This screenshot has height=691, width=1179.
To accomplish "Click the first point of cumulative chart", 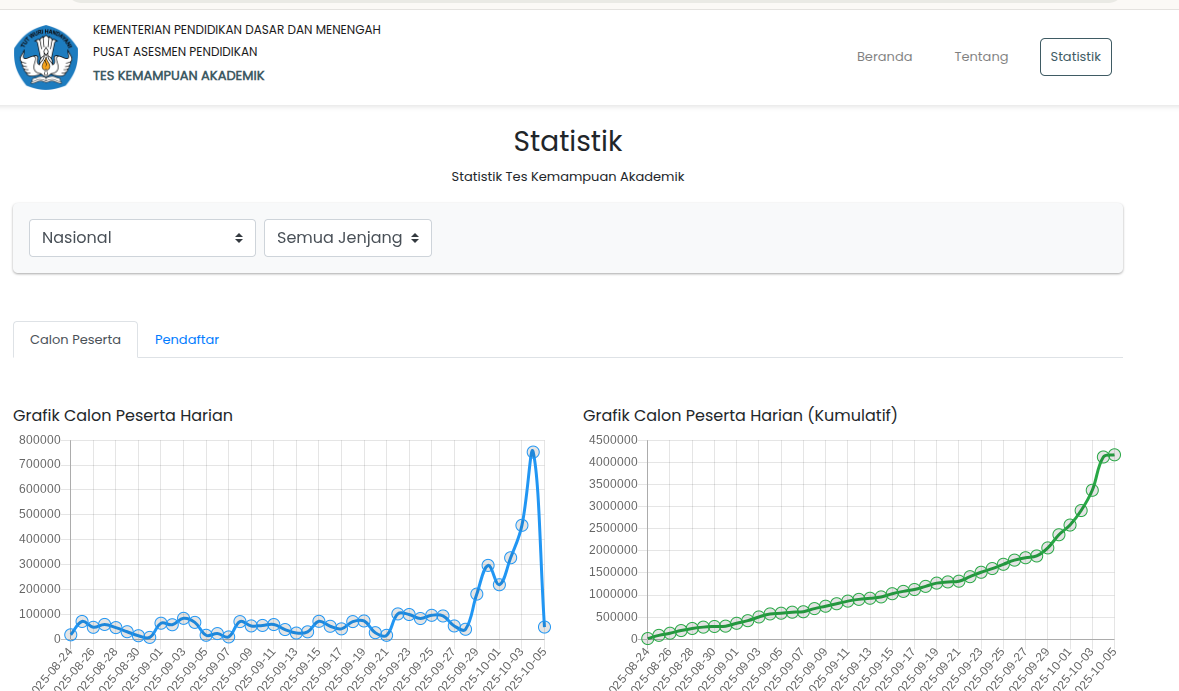I will (x=647, y=638).
